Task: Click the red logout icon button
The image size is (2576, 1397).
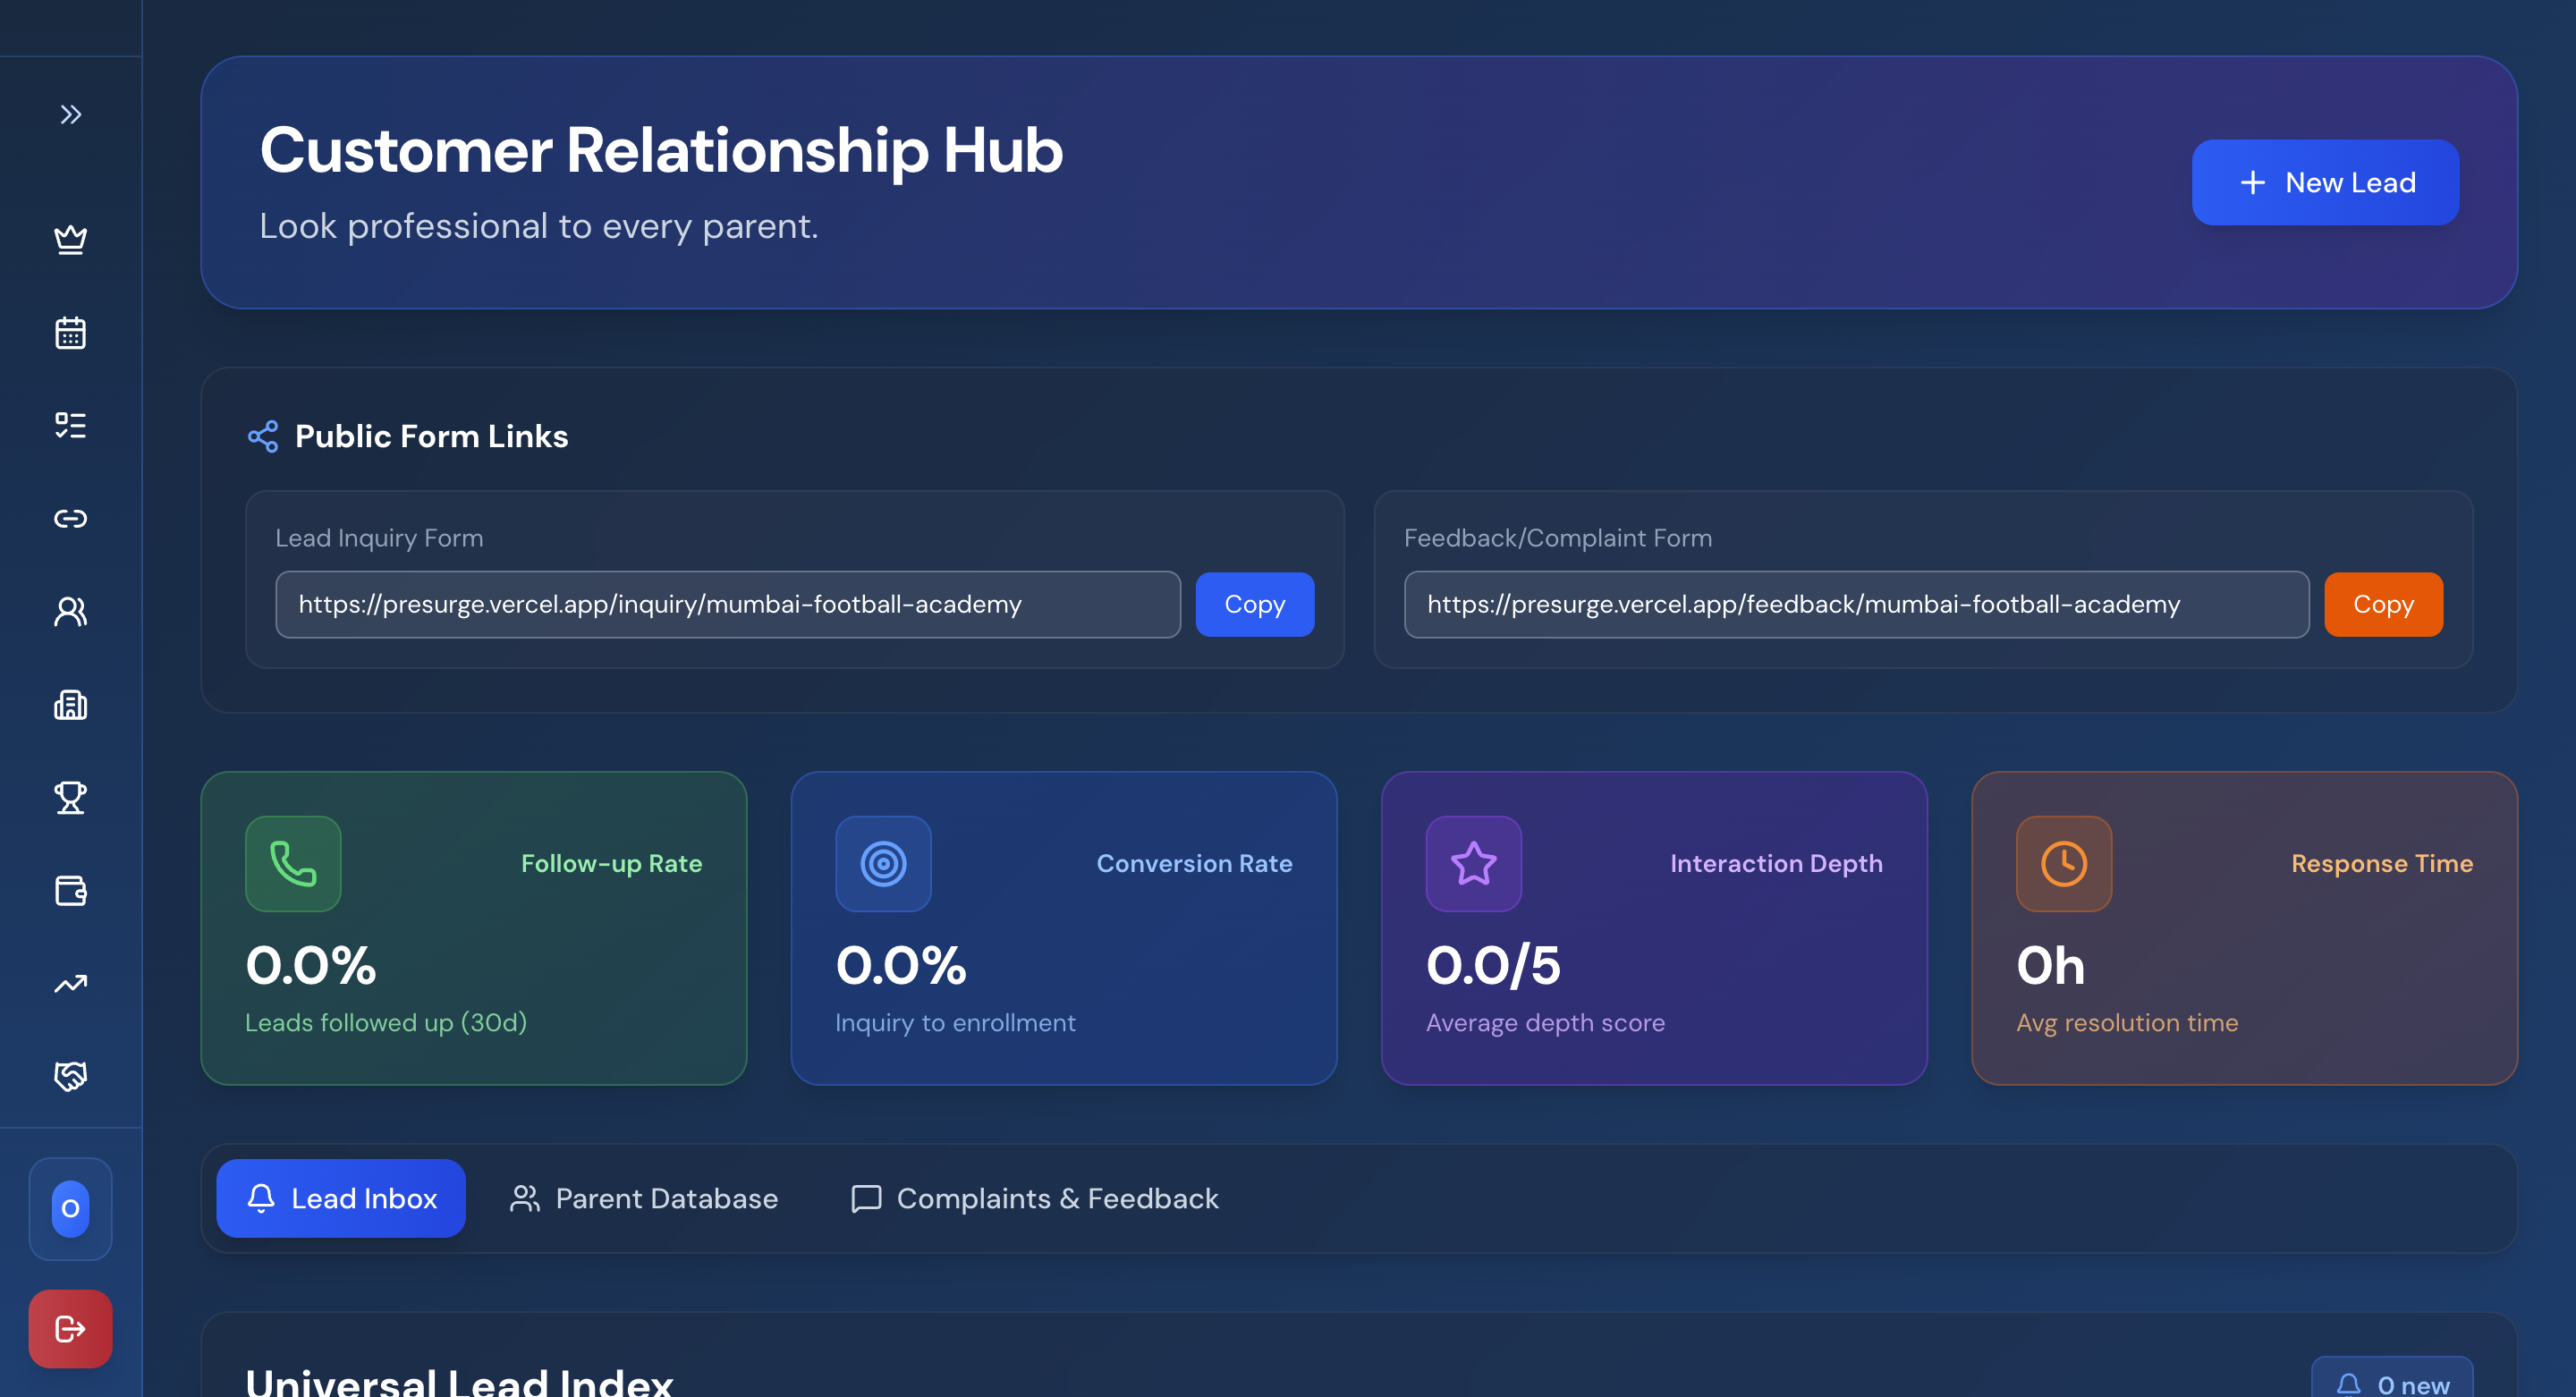Action: [70, 1329]
